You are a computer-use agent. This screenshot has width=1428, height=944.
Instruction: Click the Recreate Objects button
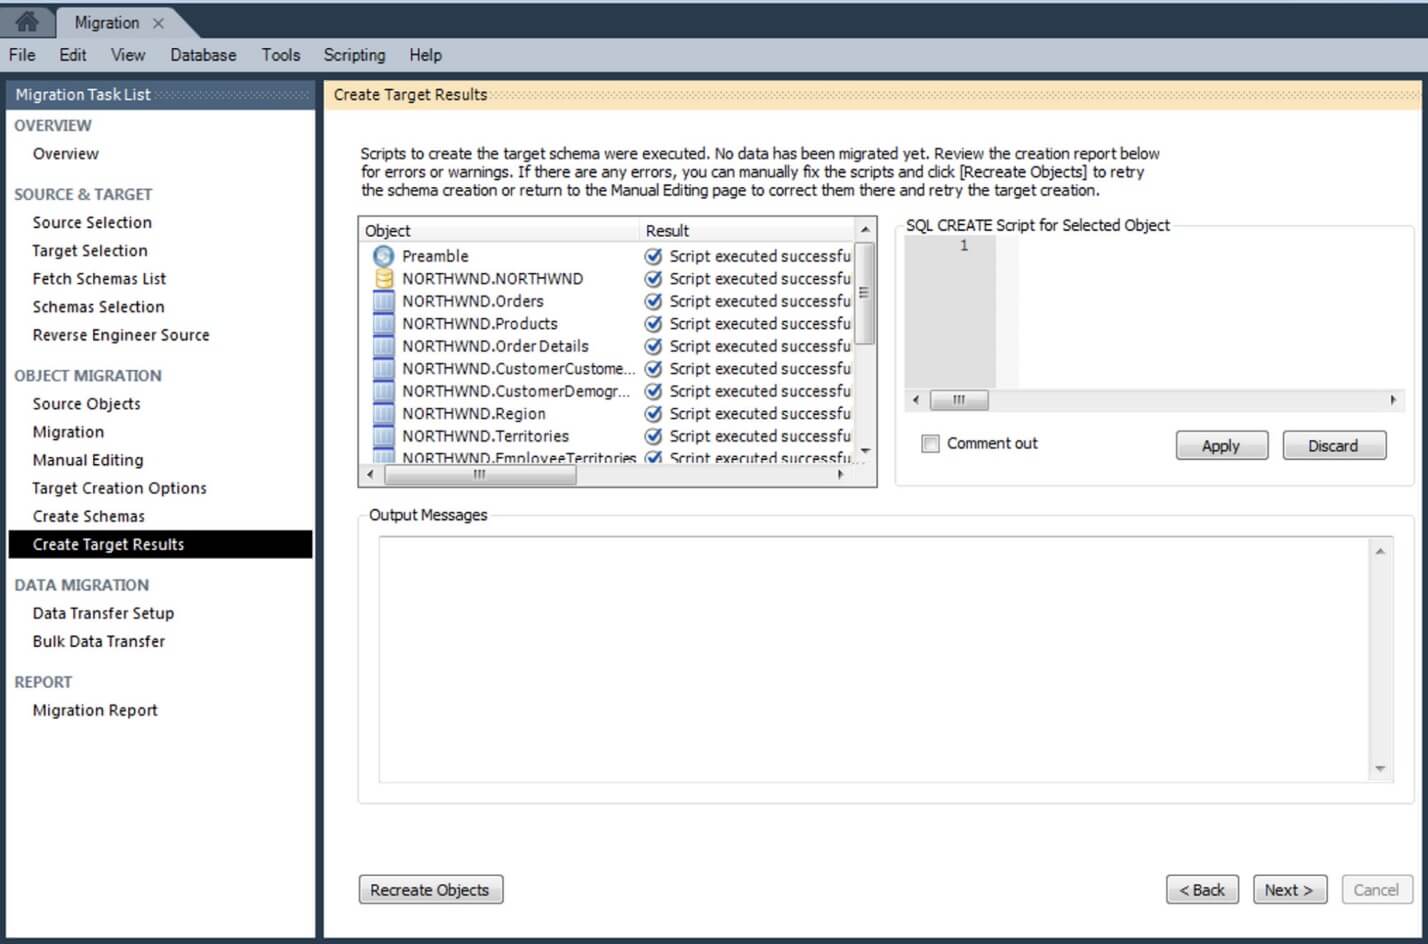pos(430,890)
